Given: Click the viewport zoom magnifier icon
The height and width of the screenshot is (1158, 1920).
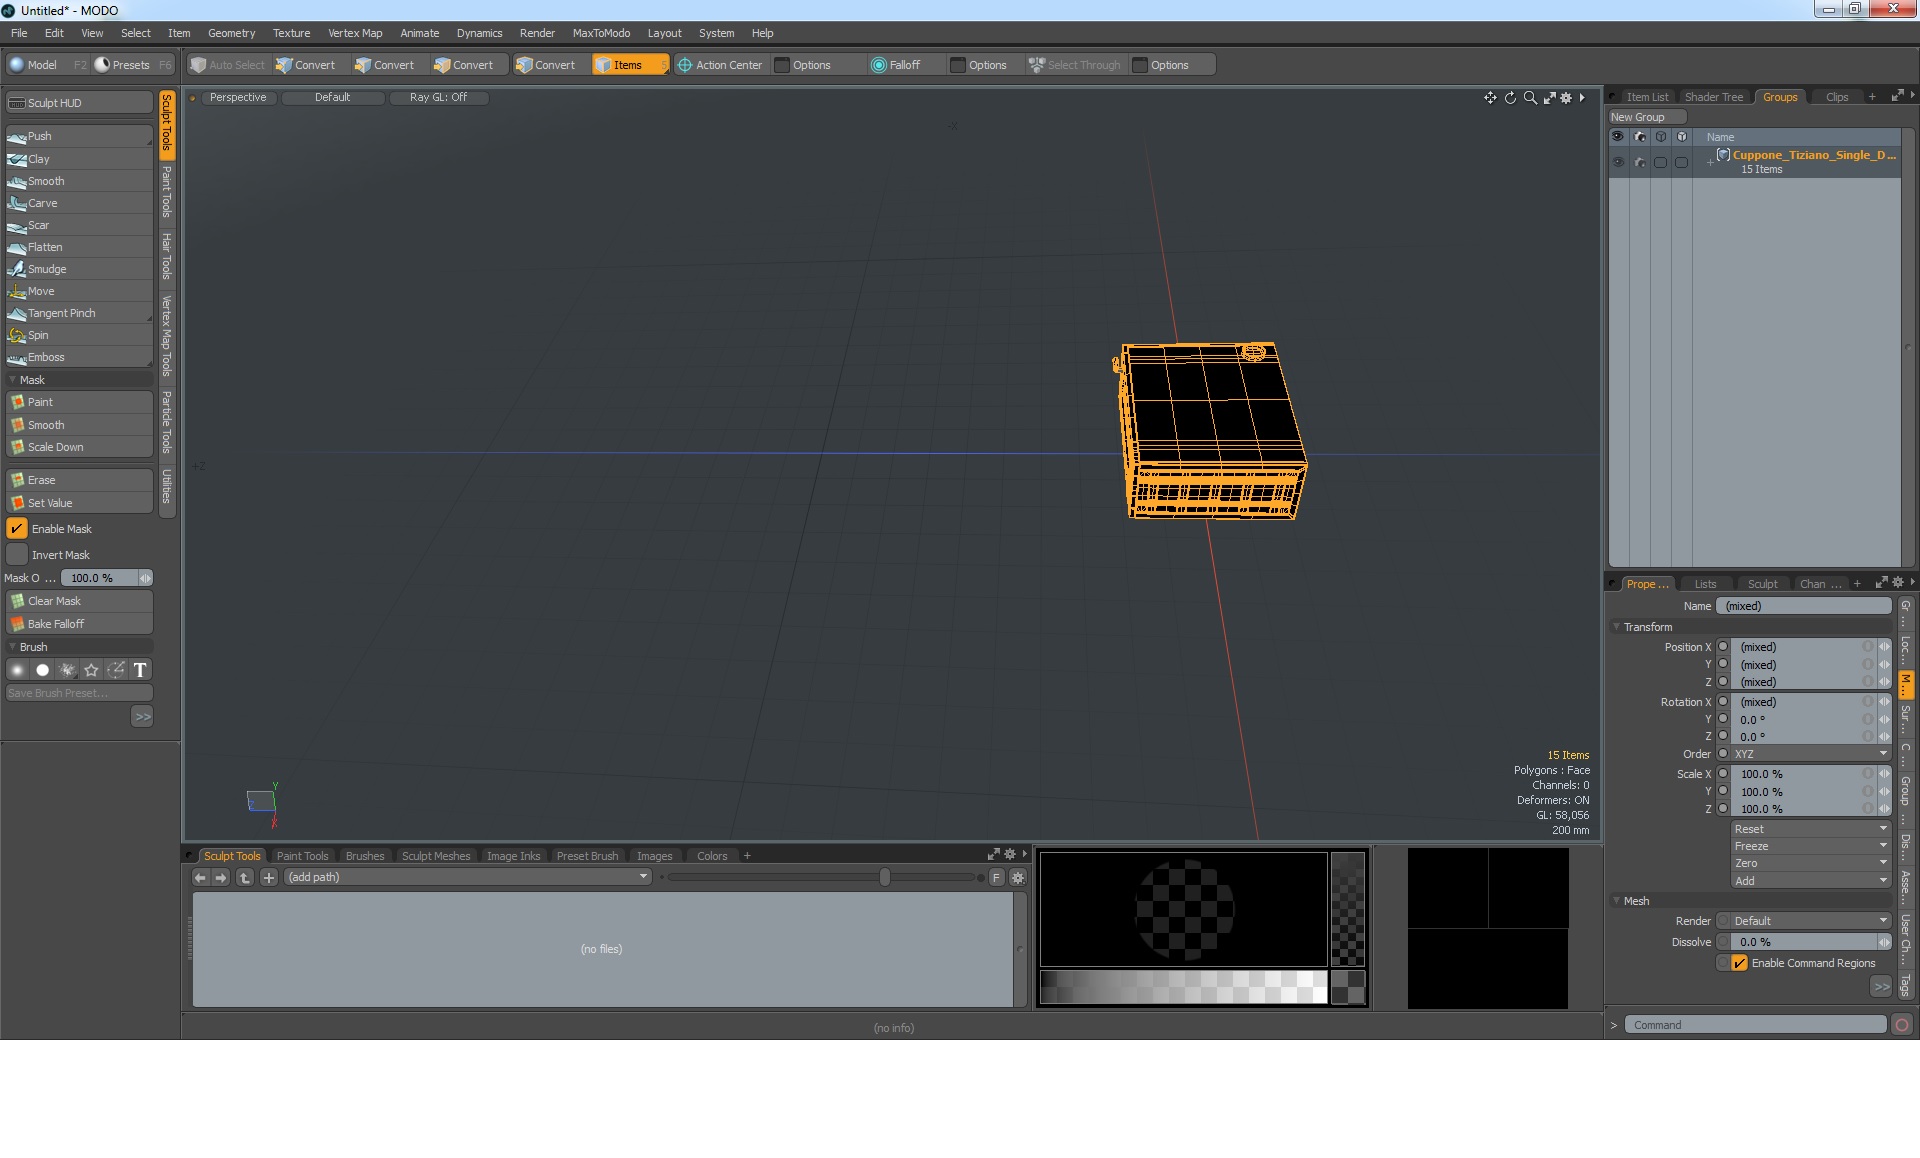Looking at the screenshot, I should tap(1529, 98).
